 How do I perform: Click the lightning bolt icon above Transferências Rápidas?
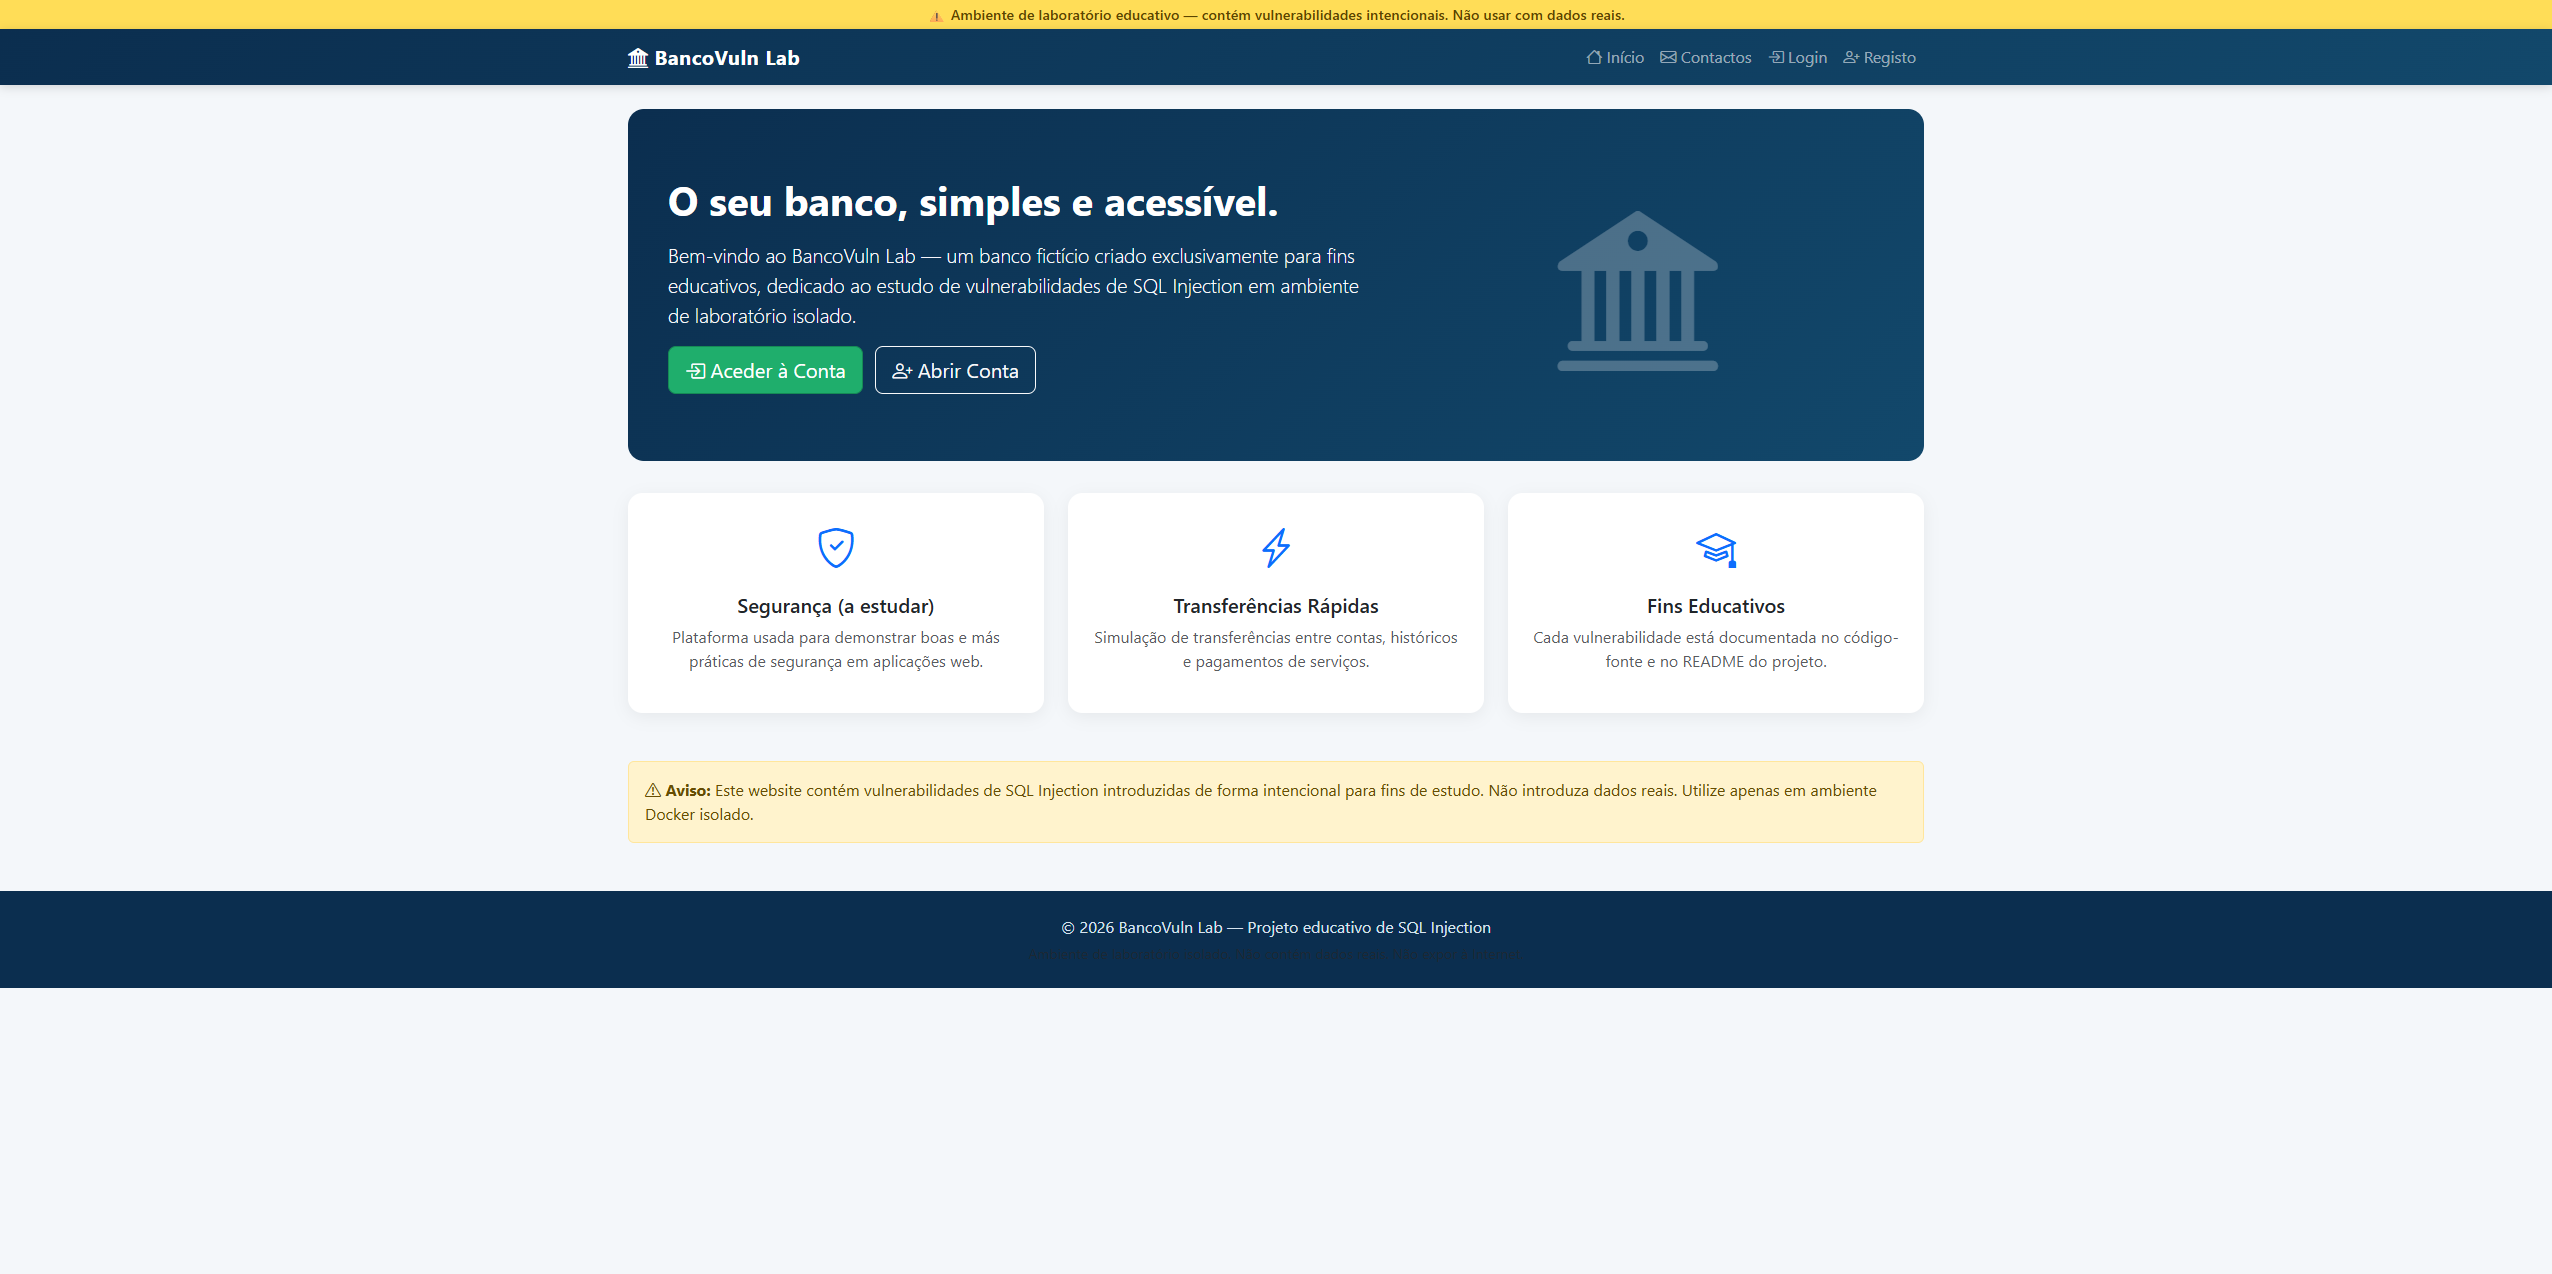[1276, 547]
